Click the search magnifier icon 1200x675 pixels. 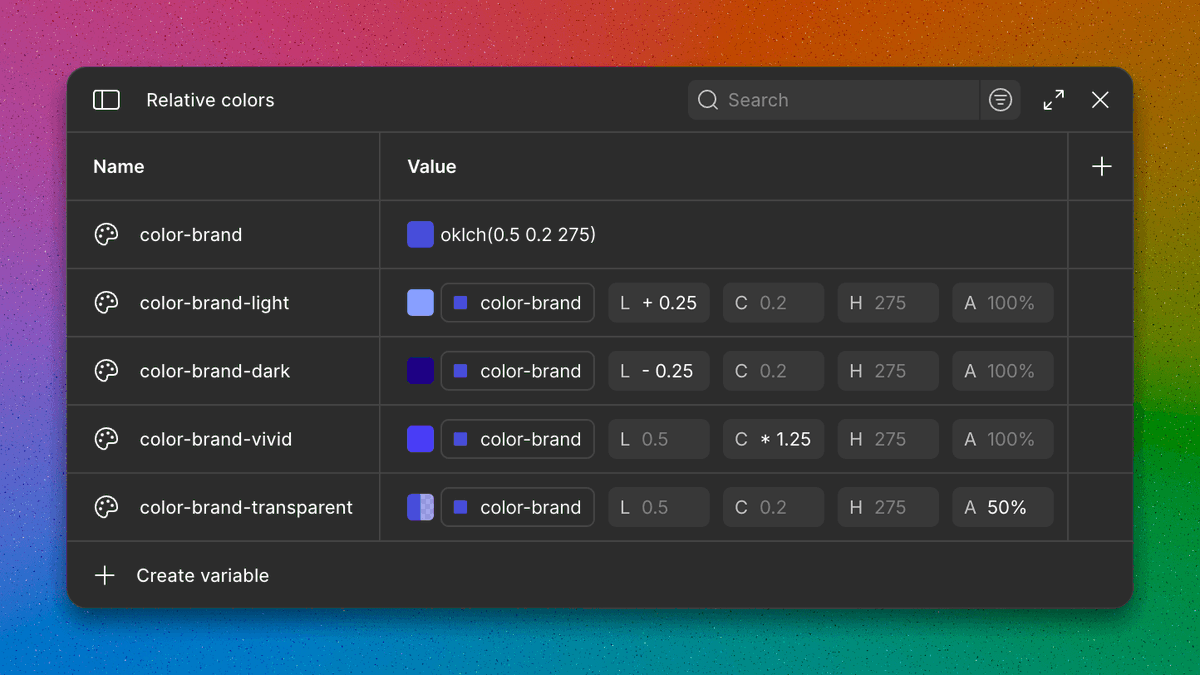click(x=708, y=100)
